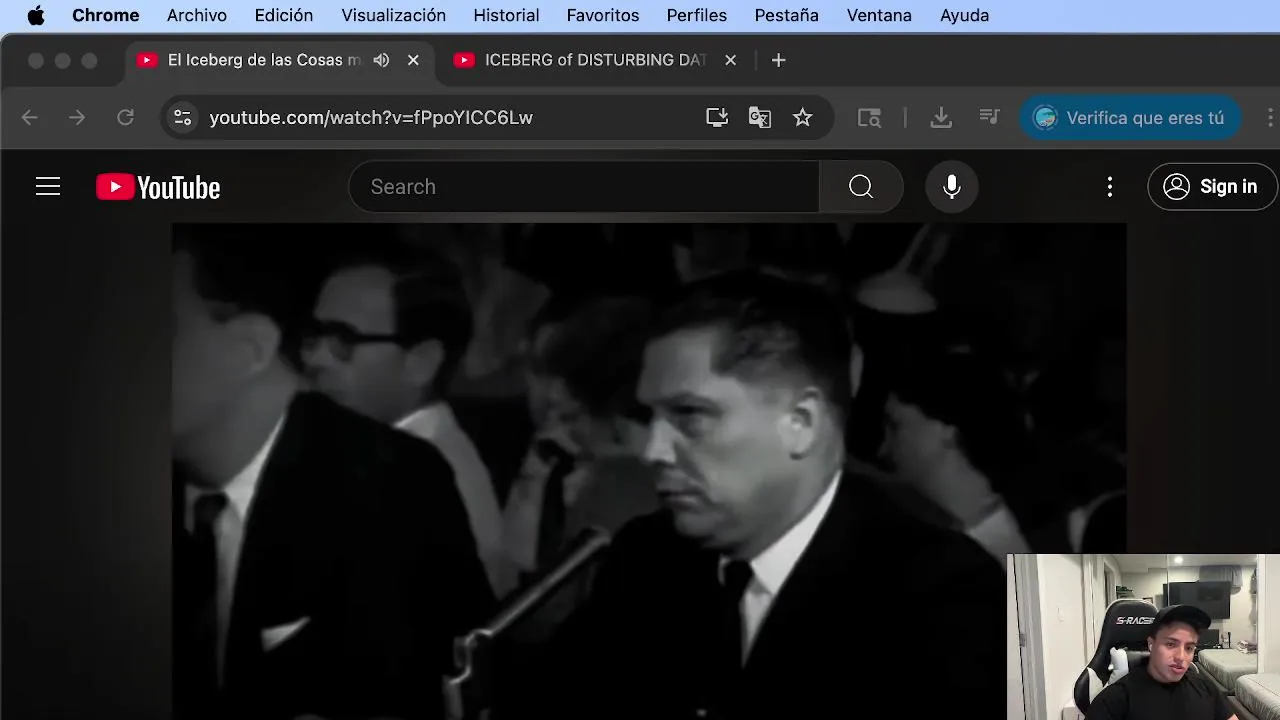Open the Visualización menu
1280x720 pixels.
[393, 15]
